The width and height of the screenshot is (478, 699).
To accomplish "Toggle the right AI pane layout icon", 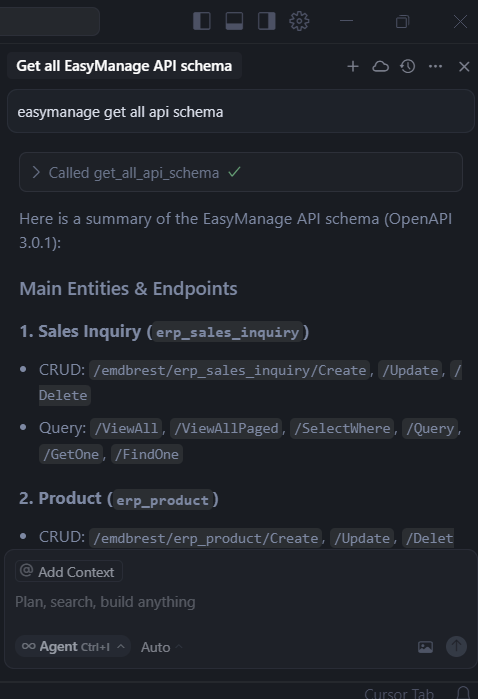I will coord(267,21).
